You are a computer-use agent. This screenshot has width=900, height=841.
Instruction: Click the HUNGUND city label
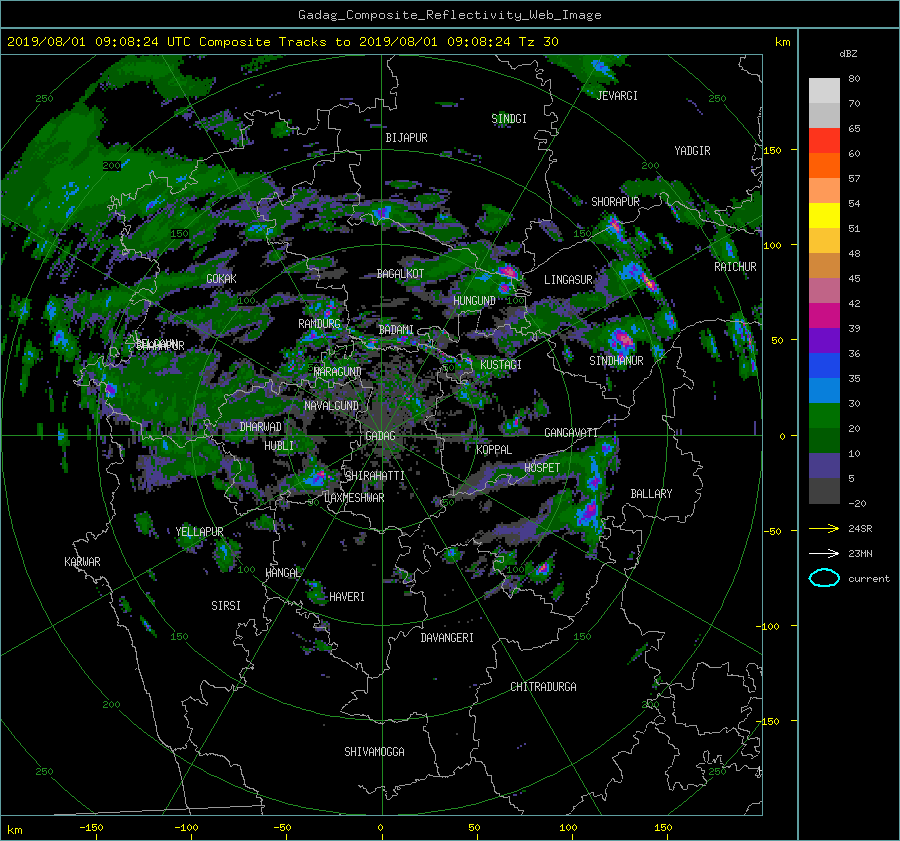click(x=474, y=301)
